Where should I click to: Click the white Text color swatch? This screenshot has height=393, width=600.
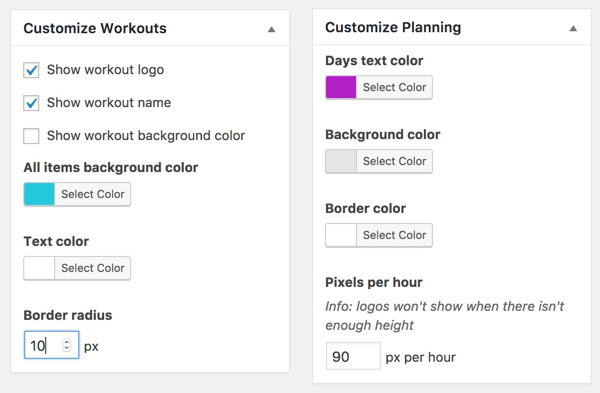[x=39, y=268]
